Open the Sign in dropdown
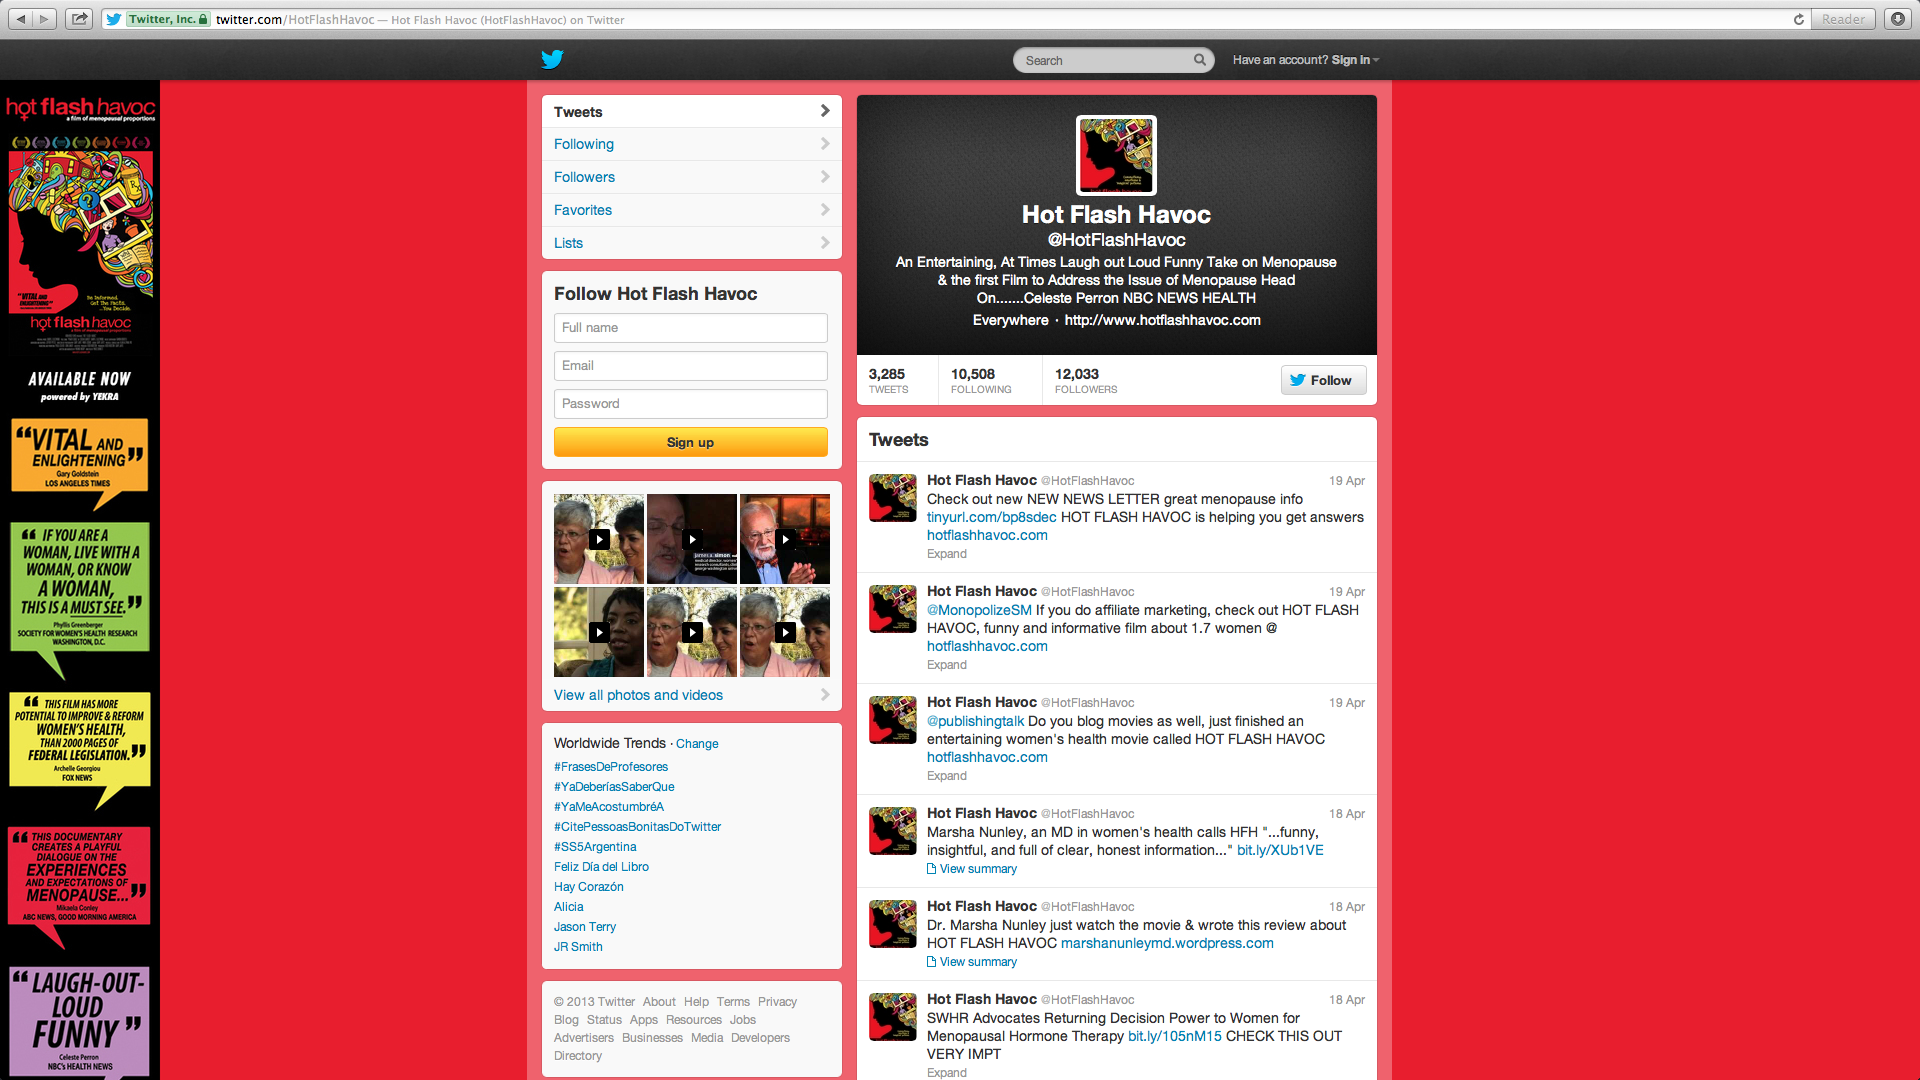This screenshot has height=1080, width=1920. click(1355, 60)
